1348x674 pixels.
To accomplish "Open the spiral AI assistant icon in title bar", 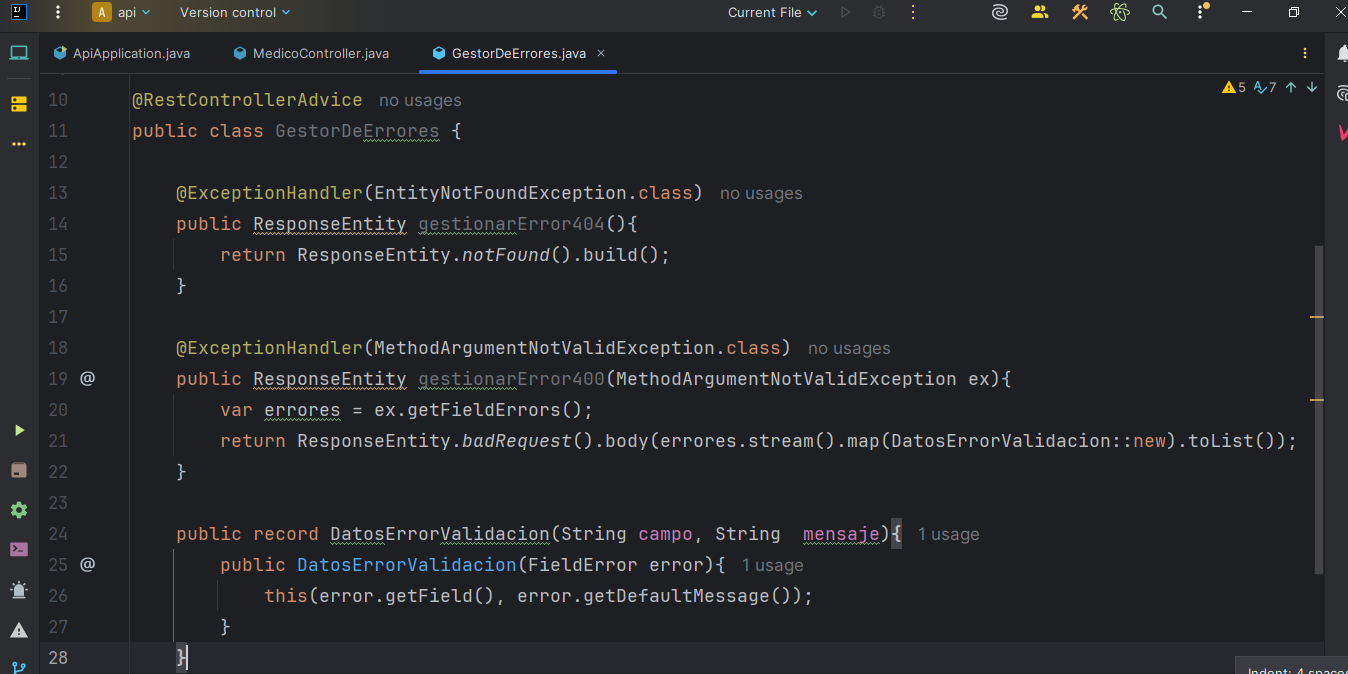I will coord(999,13).
